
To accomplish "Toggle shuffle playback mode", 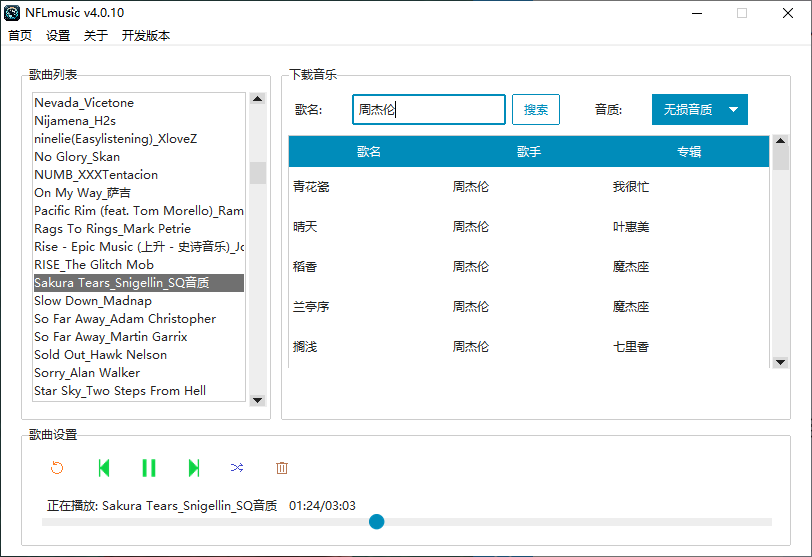I will (x=237, y=468).
